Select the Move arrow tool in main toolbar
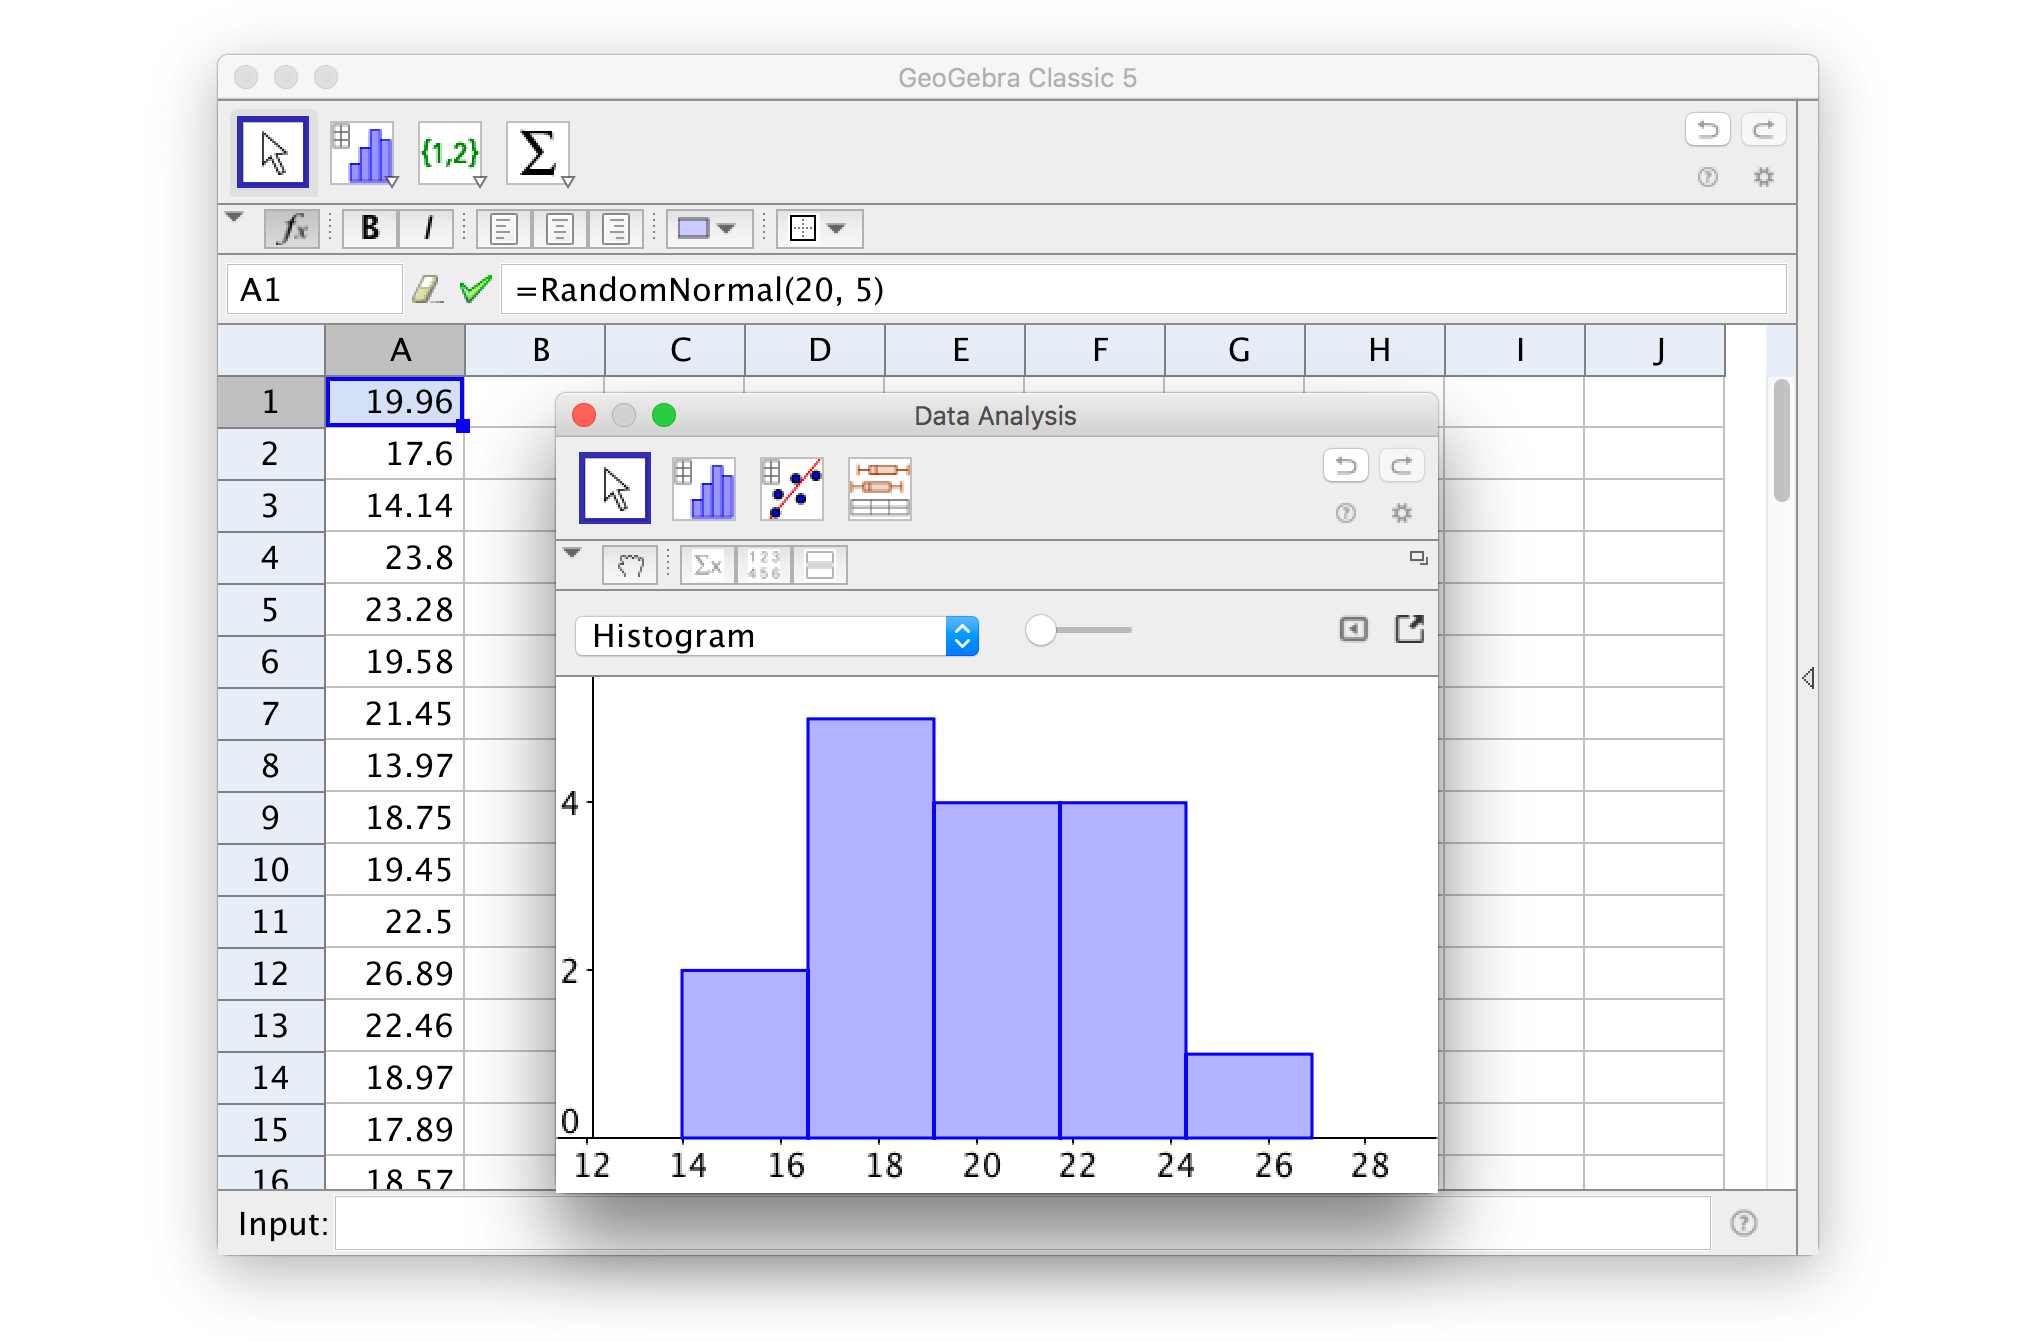 [272, 152]
